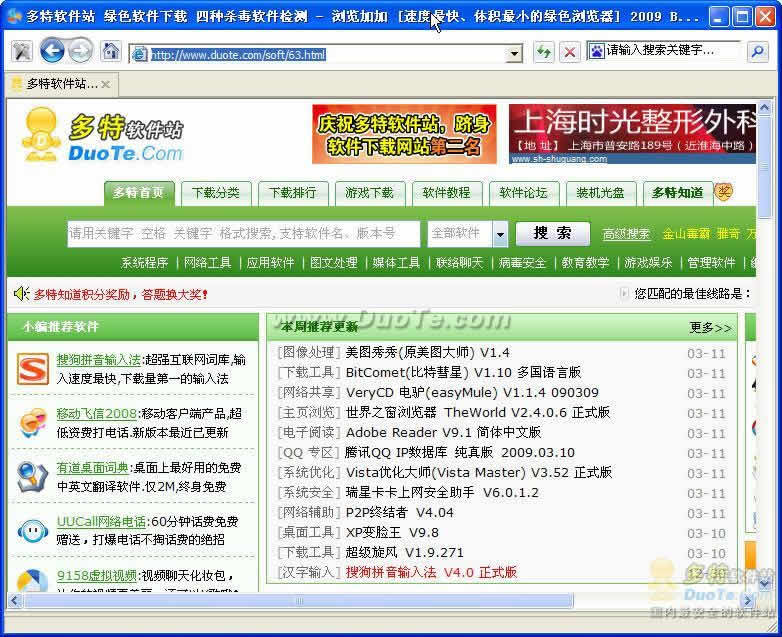Click the vertical scrollbar up arrow
The height and width of the screenshot is (637, 782).
pyautogui.click(x=764, y=108)
